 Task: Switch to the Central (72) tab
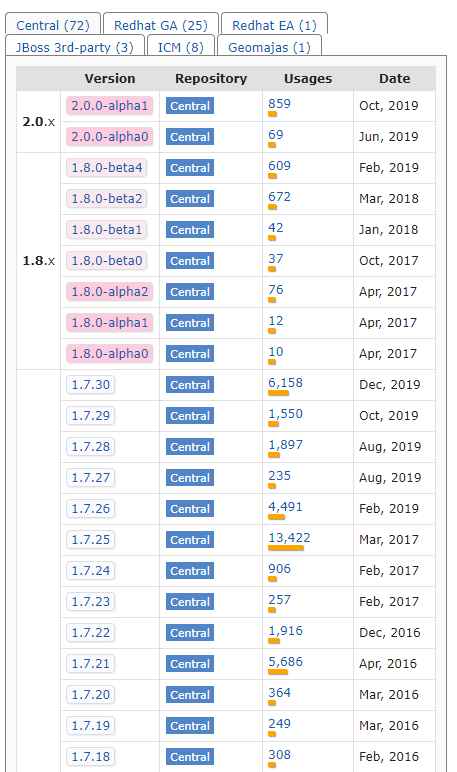[x=53, y=25]
